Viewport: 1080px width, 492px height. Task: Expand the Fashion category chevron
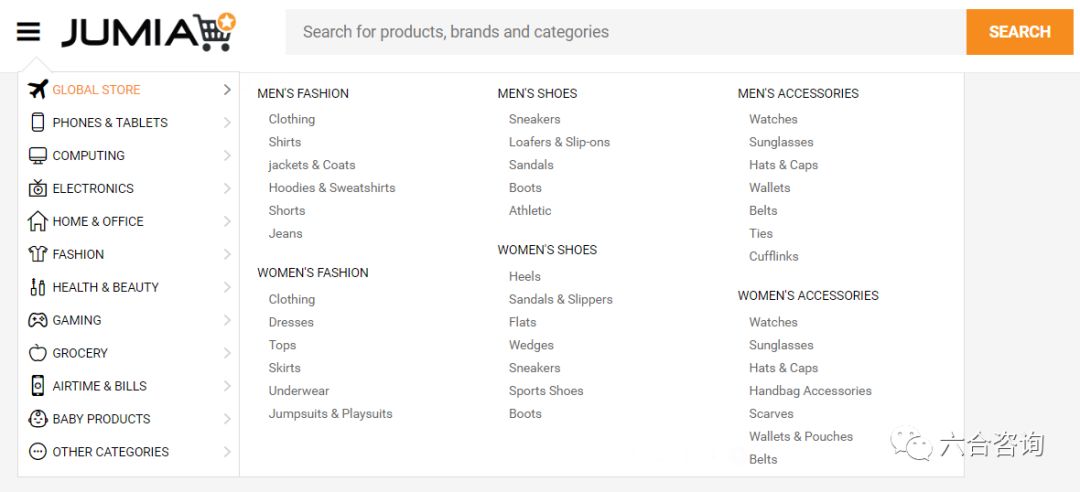pyautogui.click(x=227, y=254)
